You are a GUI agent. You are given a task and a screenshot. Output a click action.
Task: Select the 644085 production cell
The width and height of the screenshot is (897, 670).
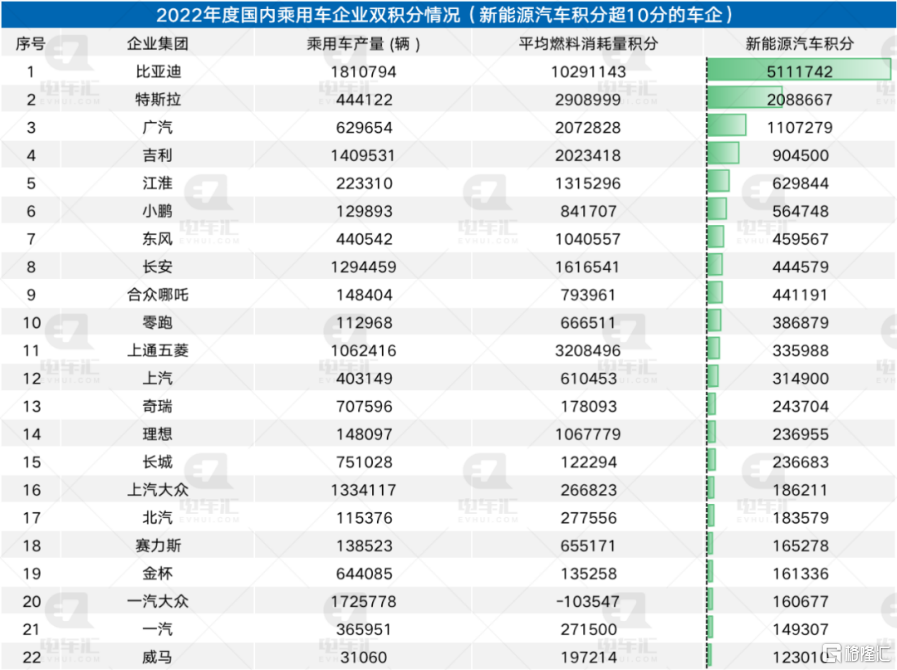[x=364, y=574]
